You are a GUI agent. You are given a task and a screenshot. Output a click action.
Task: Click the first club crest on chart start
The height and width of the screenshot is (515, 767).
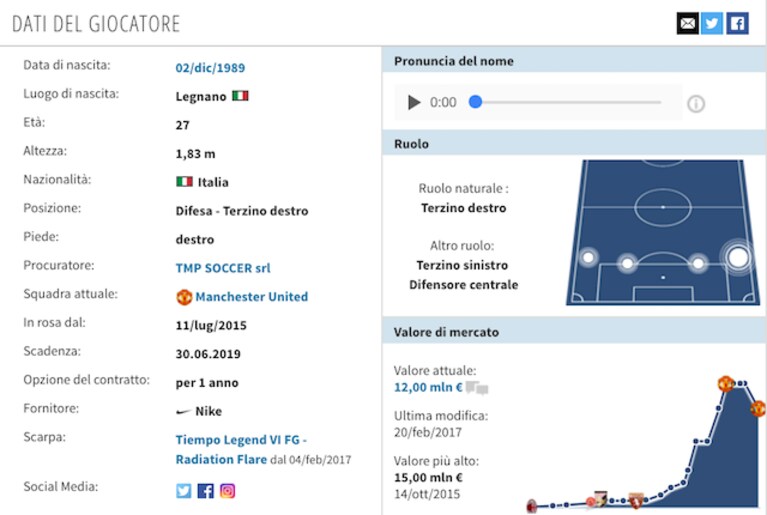pyautogui.click(x=532, y=506)
